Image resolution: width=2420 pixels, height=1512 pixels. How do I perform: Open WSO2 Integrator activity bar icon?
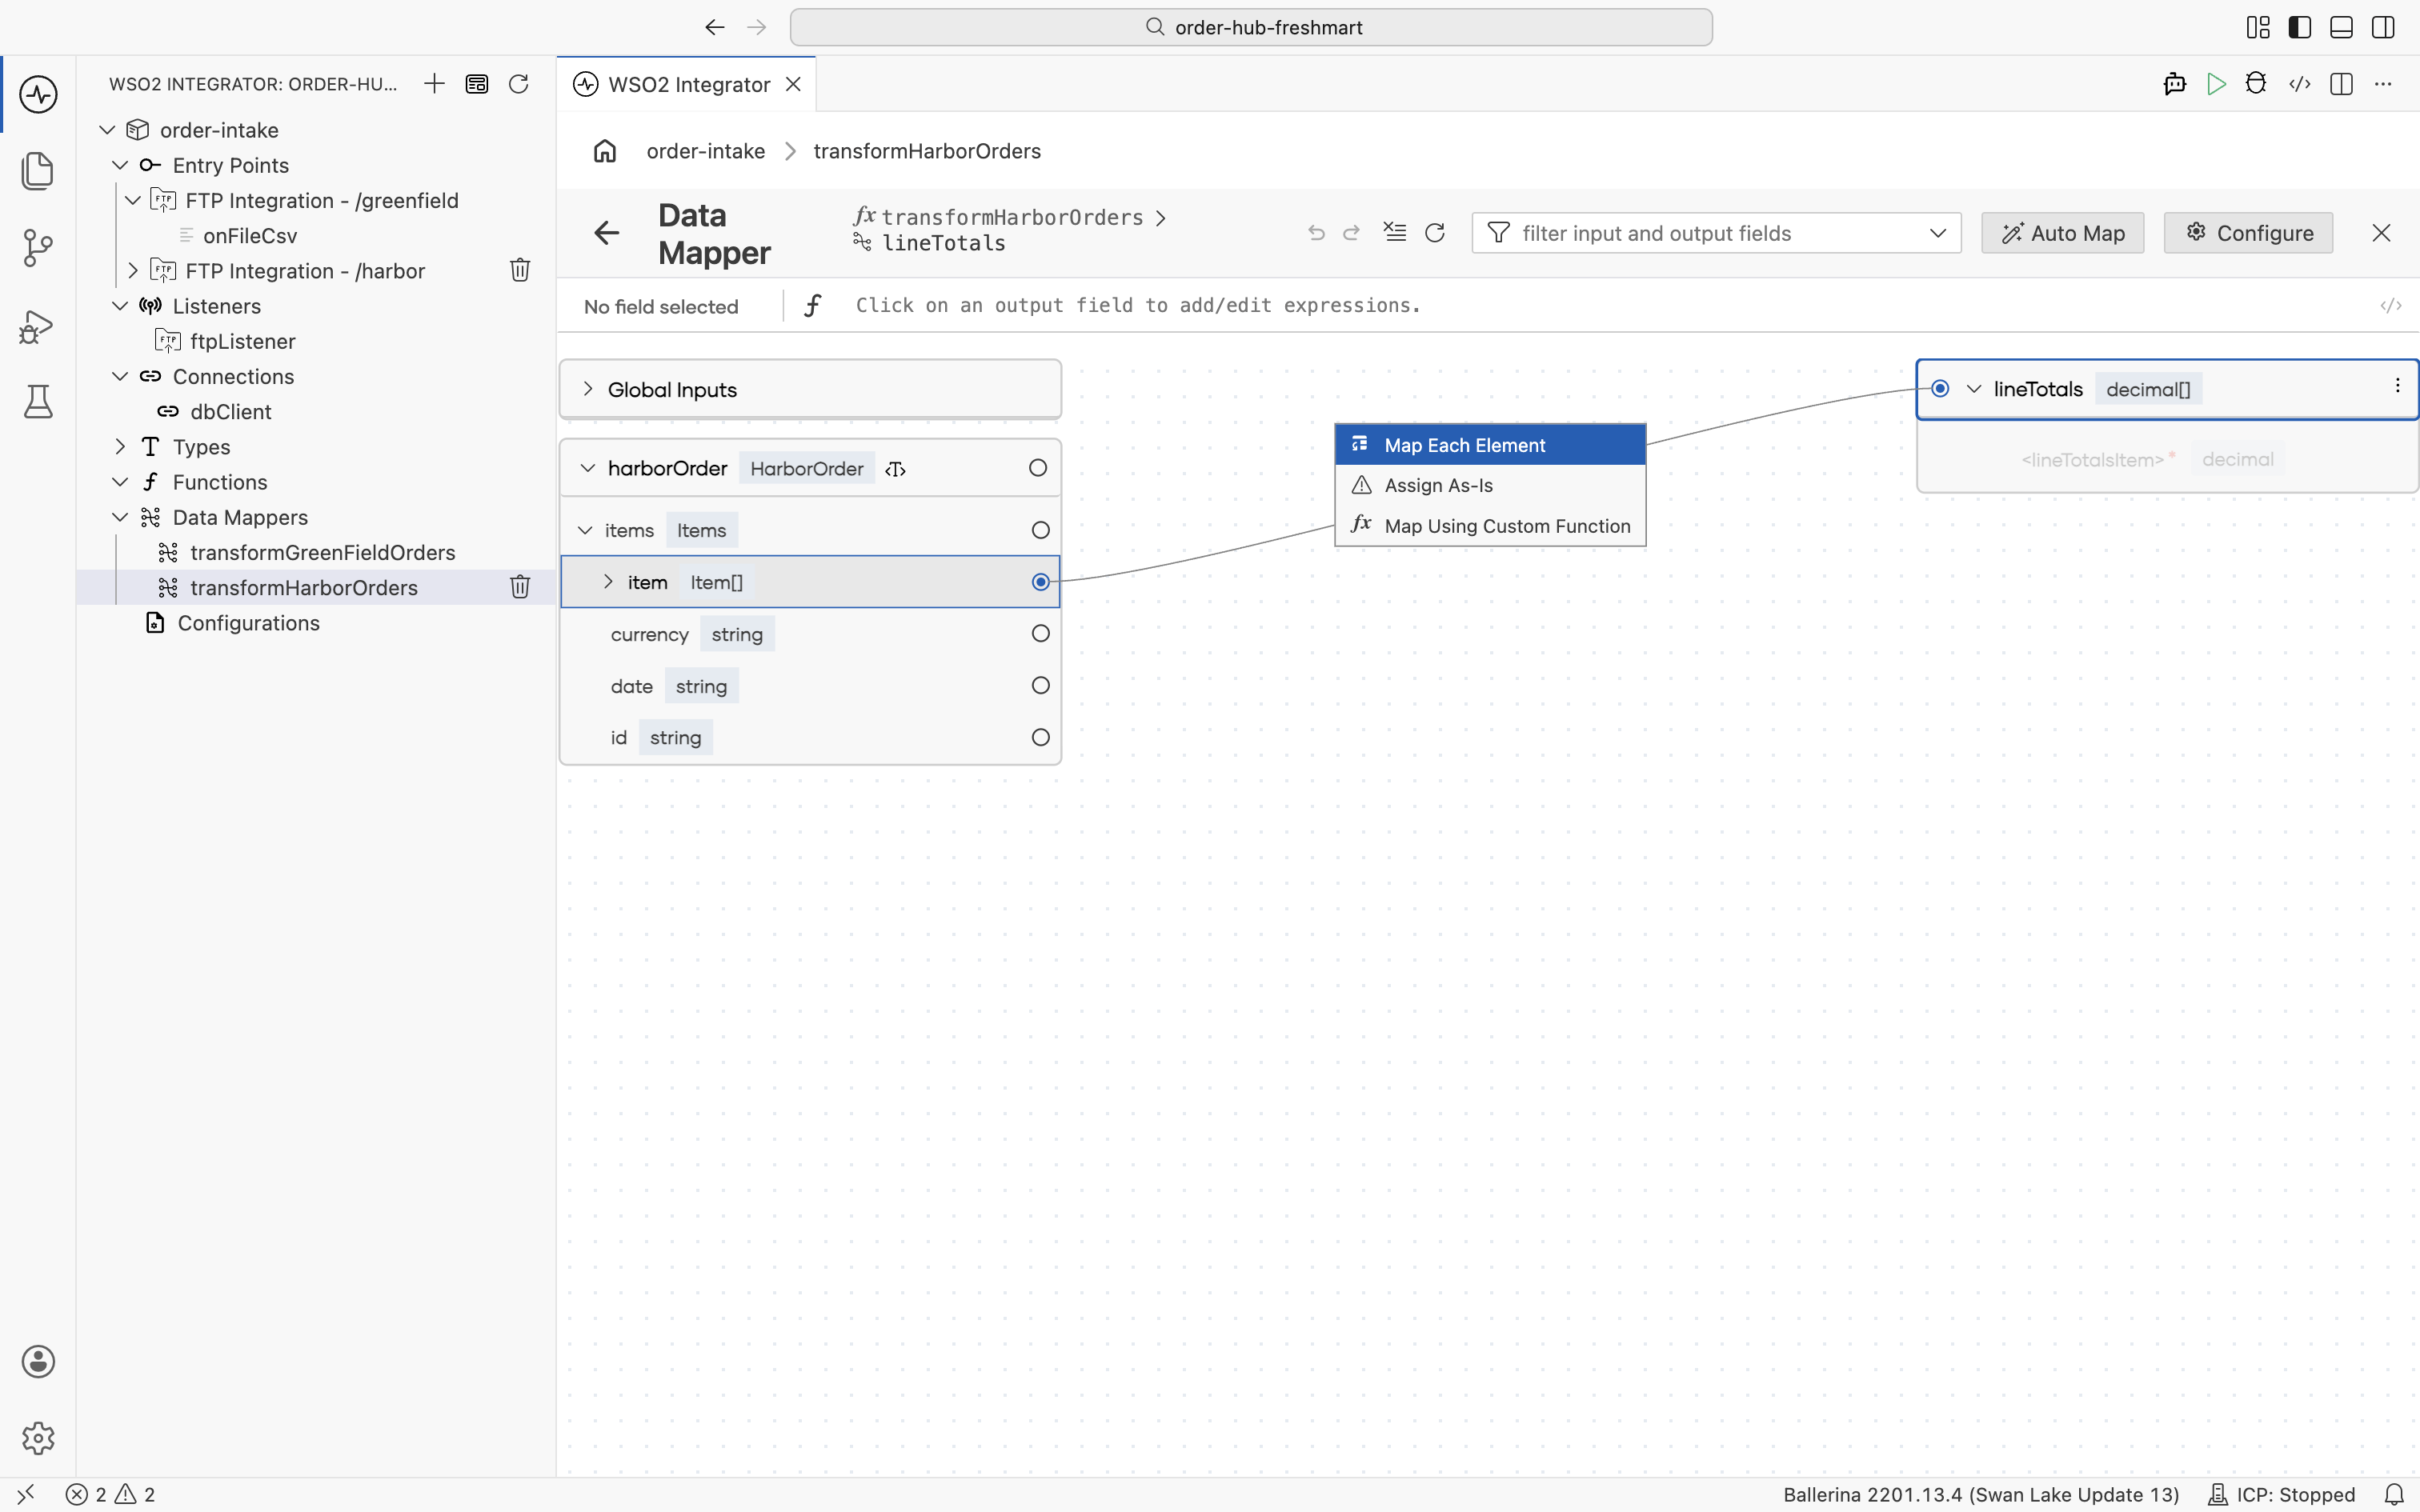(x=38, y=94)
